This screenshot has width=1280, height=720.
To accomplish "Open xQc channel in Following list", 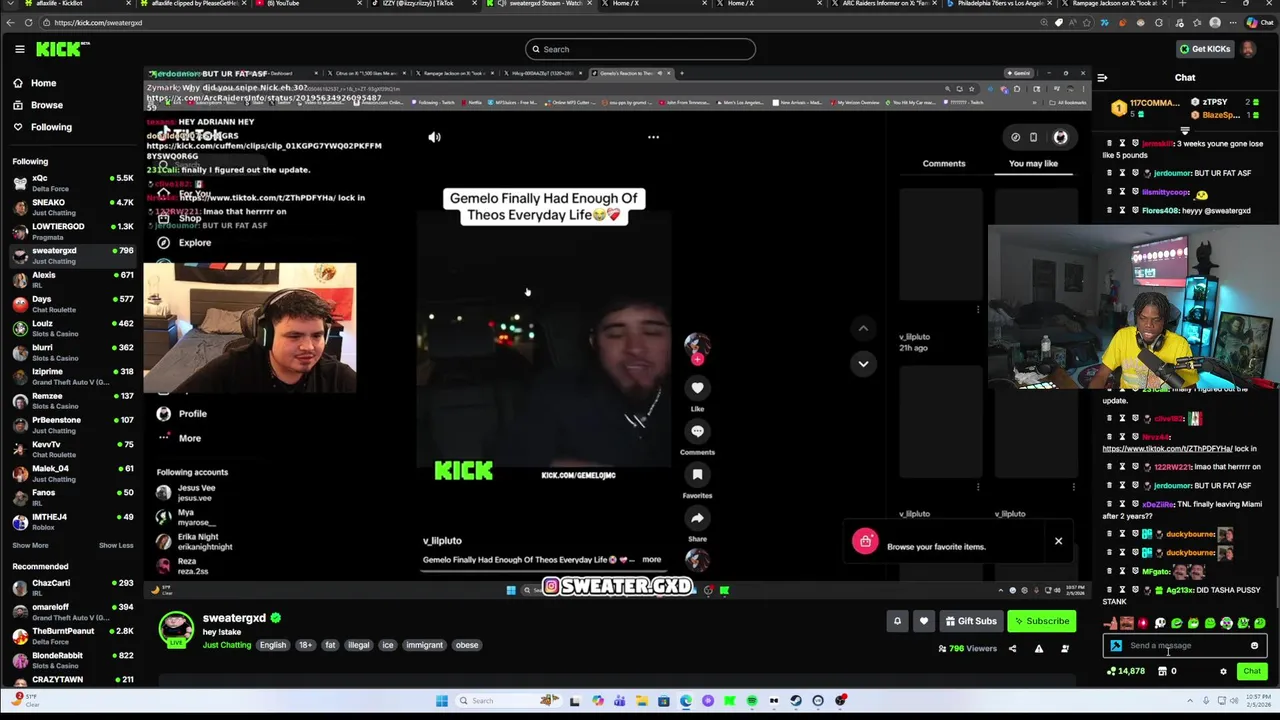I will pyautogui.click(x=73, y=182).
